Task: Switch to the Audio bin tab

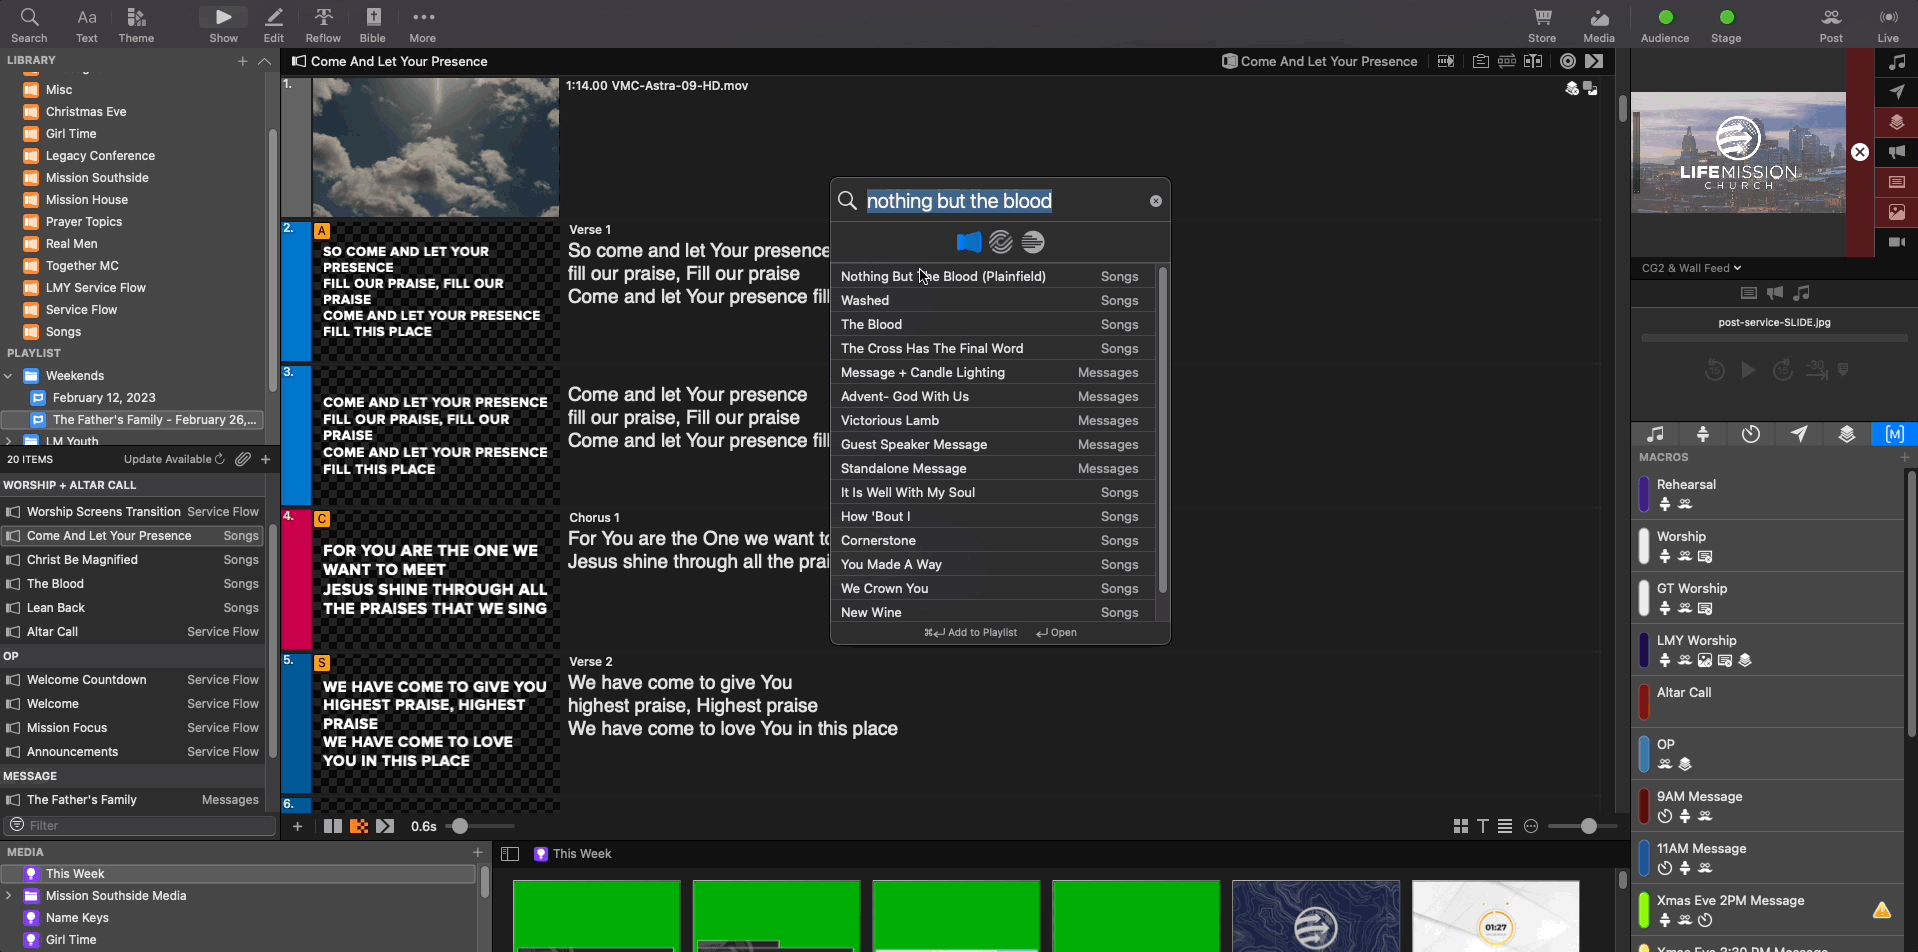Action: point(1656,434)
